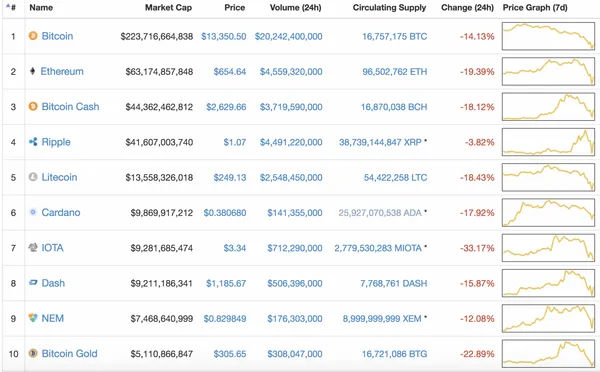Open the Litecoin name link
Image resolution: width=600 pixels, height=372 pixels.
point(59,177)
